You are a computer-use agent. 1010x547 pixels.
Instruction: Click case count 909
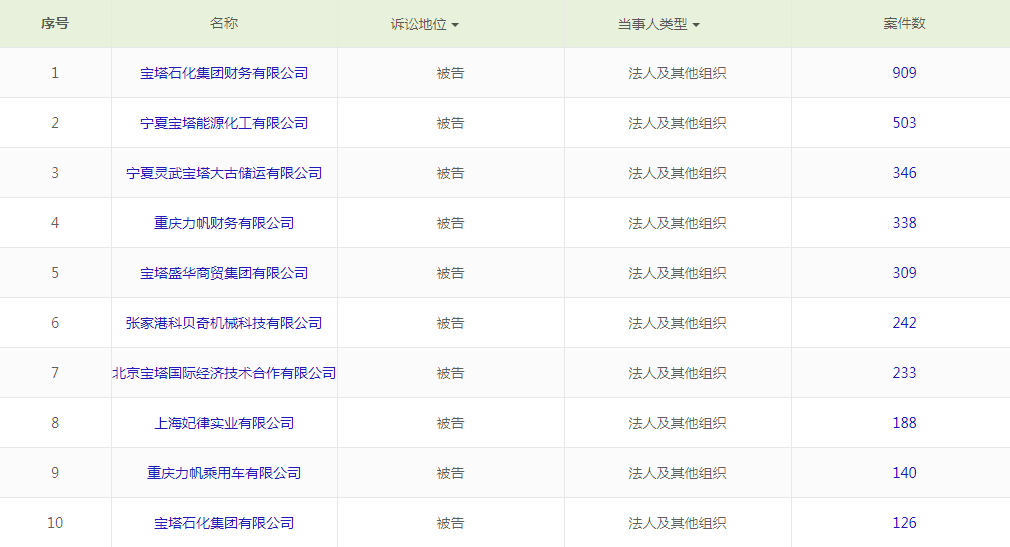coord(904,73)
